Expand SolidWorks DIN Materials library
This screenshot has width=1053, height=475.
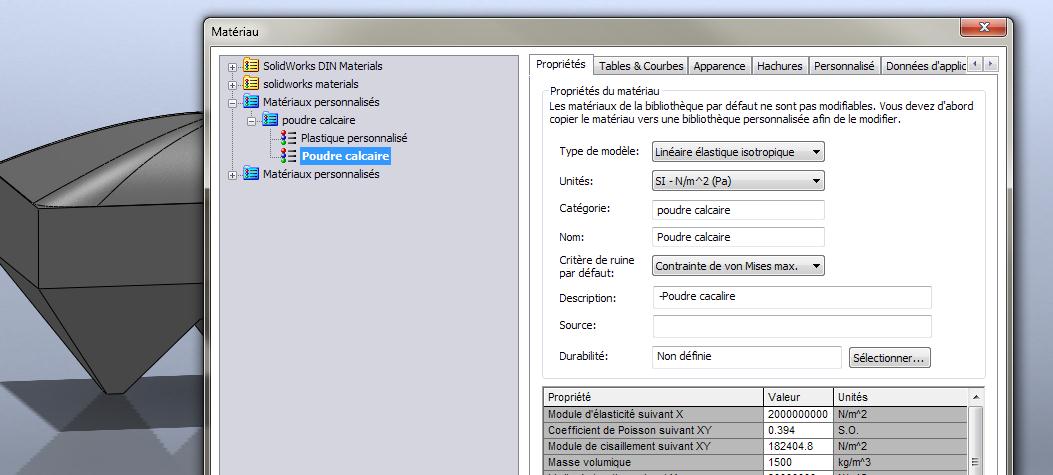tap(232, 67)
